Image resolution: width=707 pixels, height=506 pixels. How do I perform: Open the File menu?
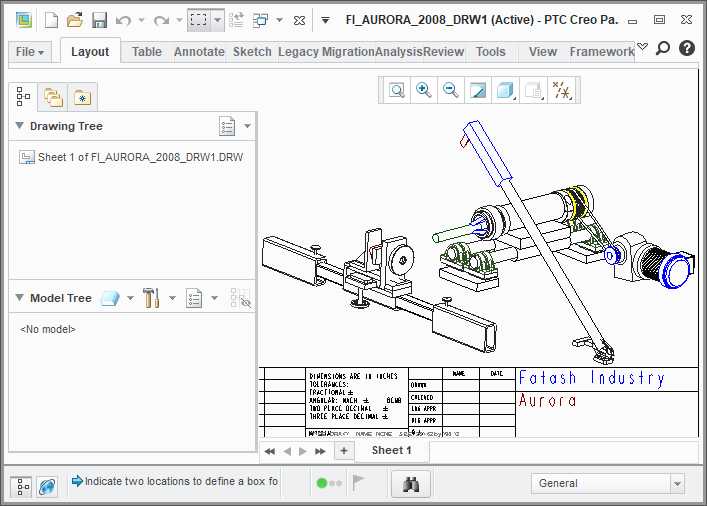pos(30,52)
